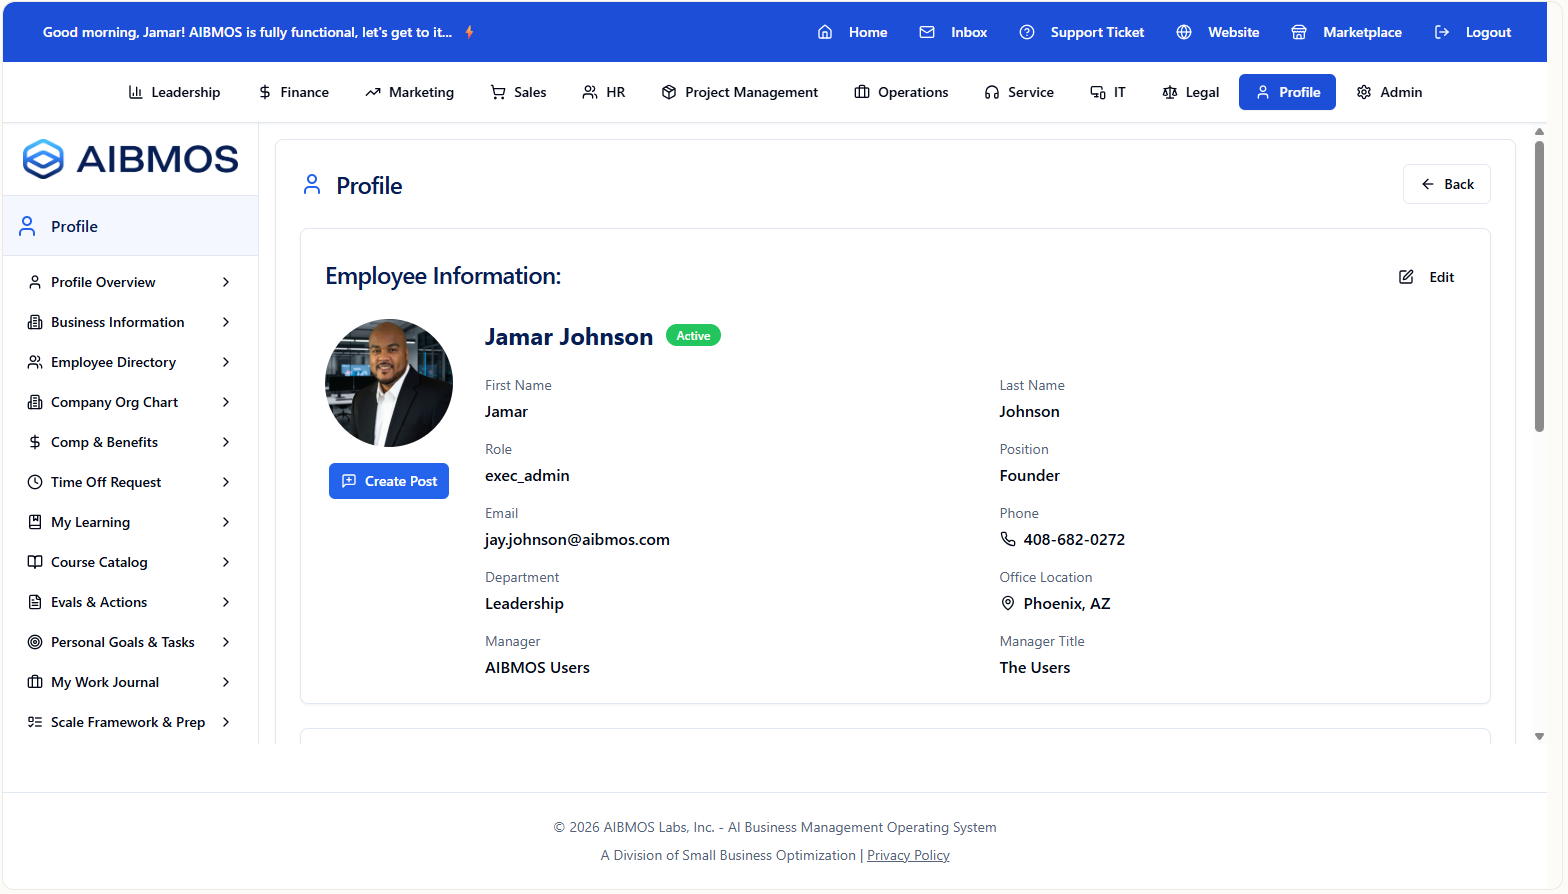Viewport: 1568px width, 894px height.
Task: Click the Personal Goals target icon
Action: (35, 642)
